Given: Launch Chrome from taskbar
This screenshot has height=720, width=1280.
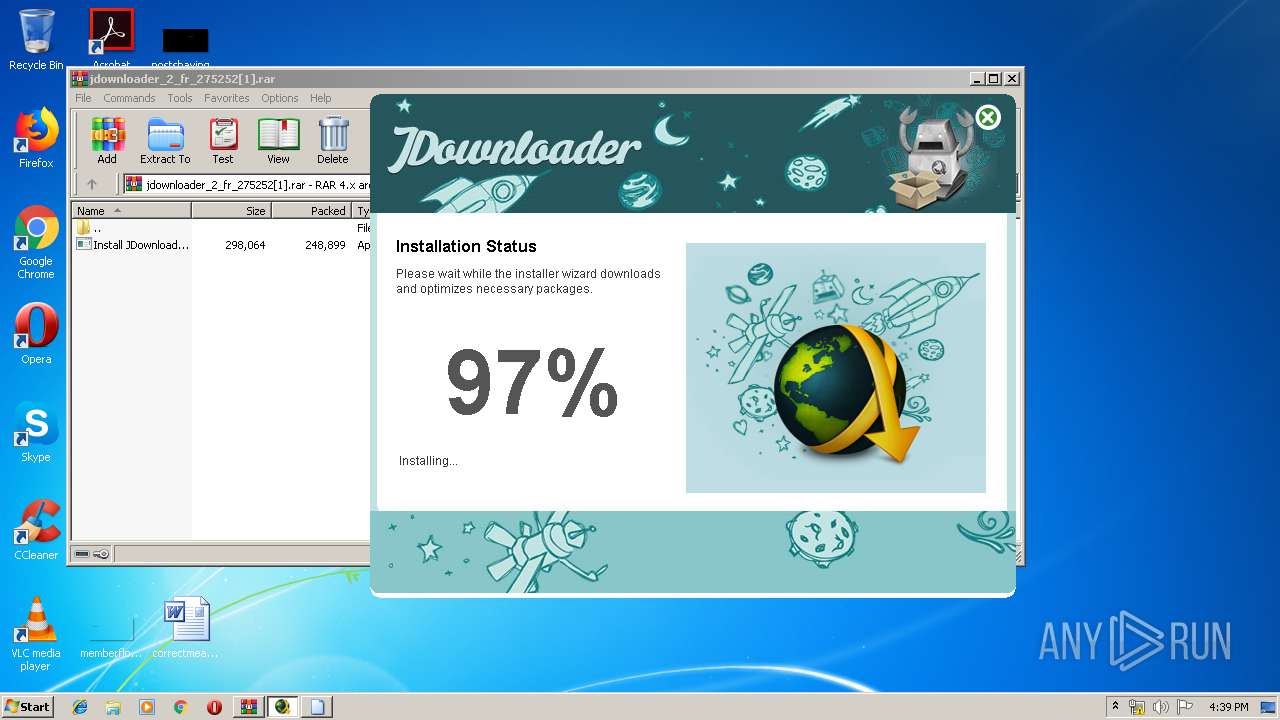Looking at the screenshot, I should (x=180, y=707).
